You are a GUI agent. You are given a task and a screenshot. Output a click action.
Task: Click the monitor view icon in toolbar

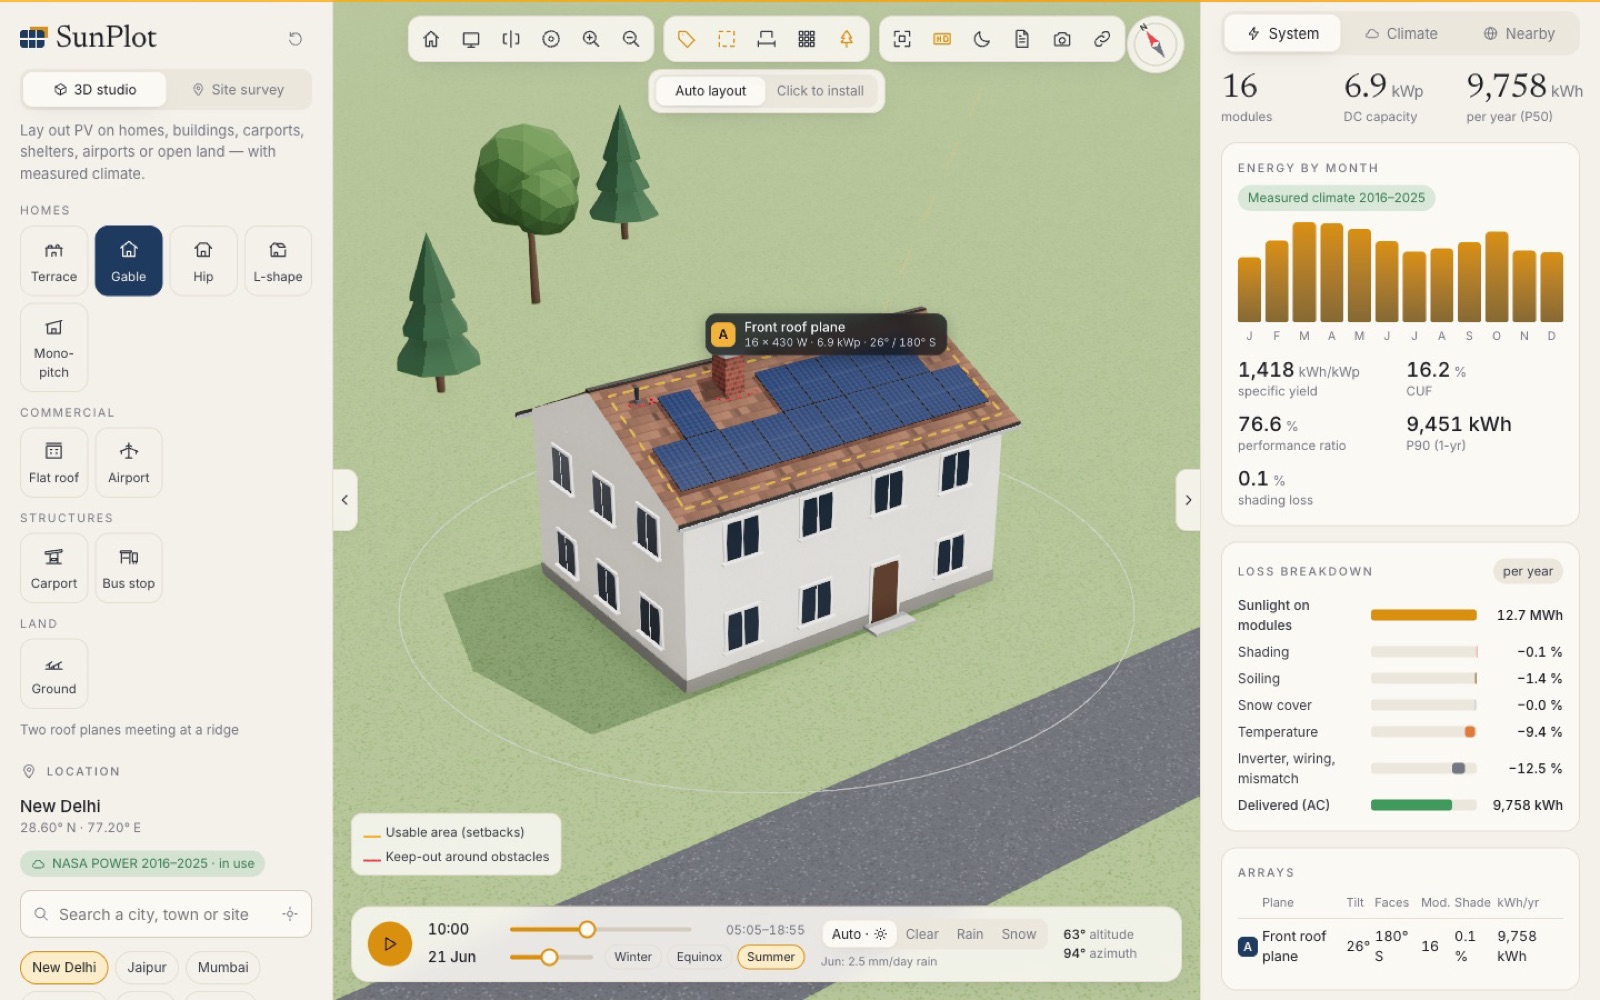(x=471, y=39)
